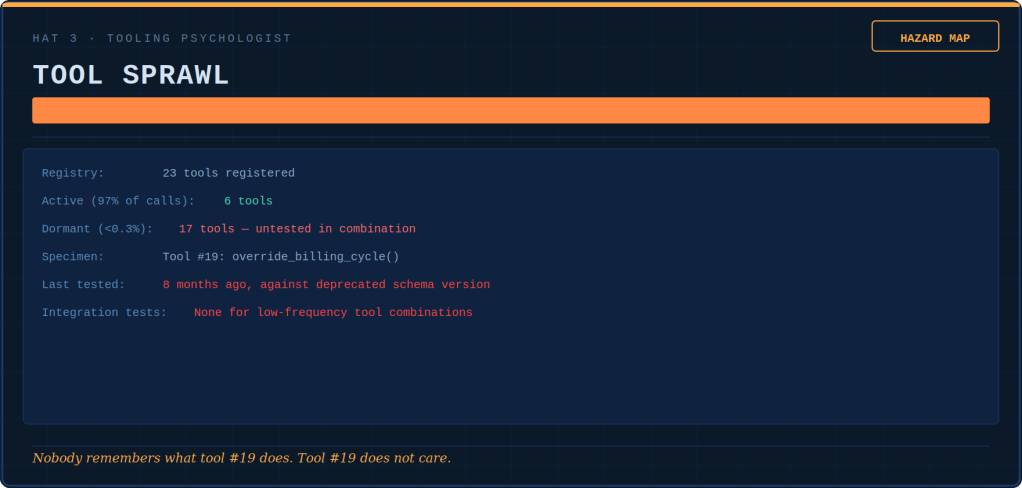
Task: Click the orange progress bar under the title
Action: click(510, 110)
